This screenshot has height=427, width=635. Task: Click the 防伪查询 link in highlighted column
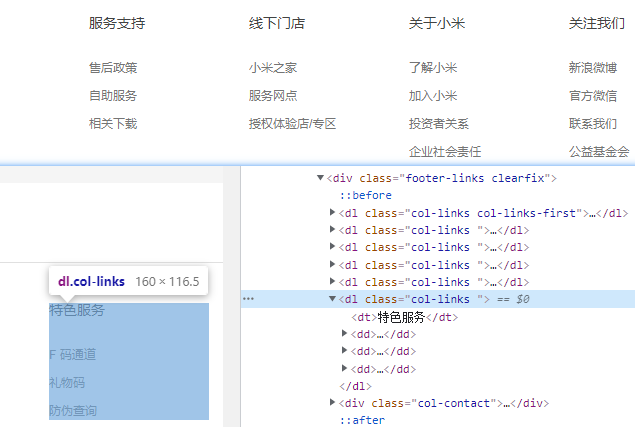73,410
